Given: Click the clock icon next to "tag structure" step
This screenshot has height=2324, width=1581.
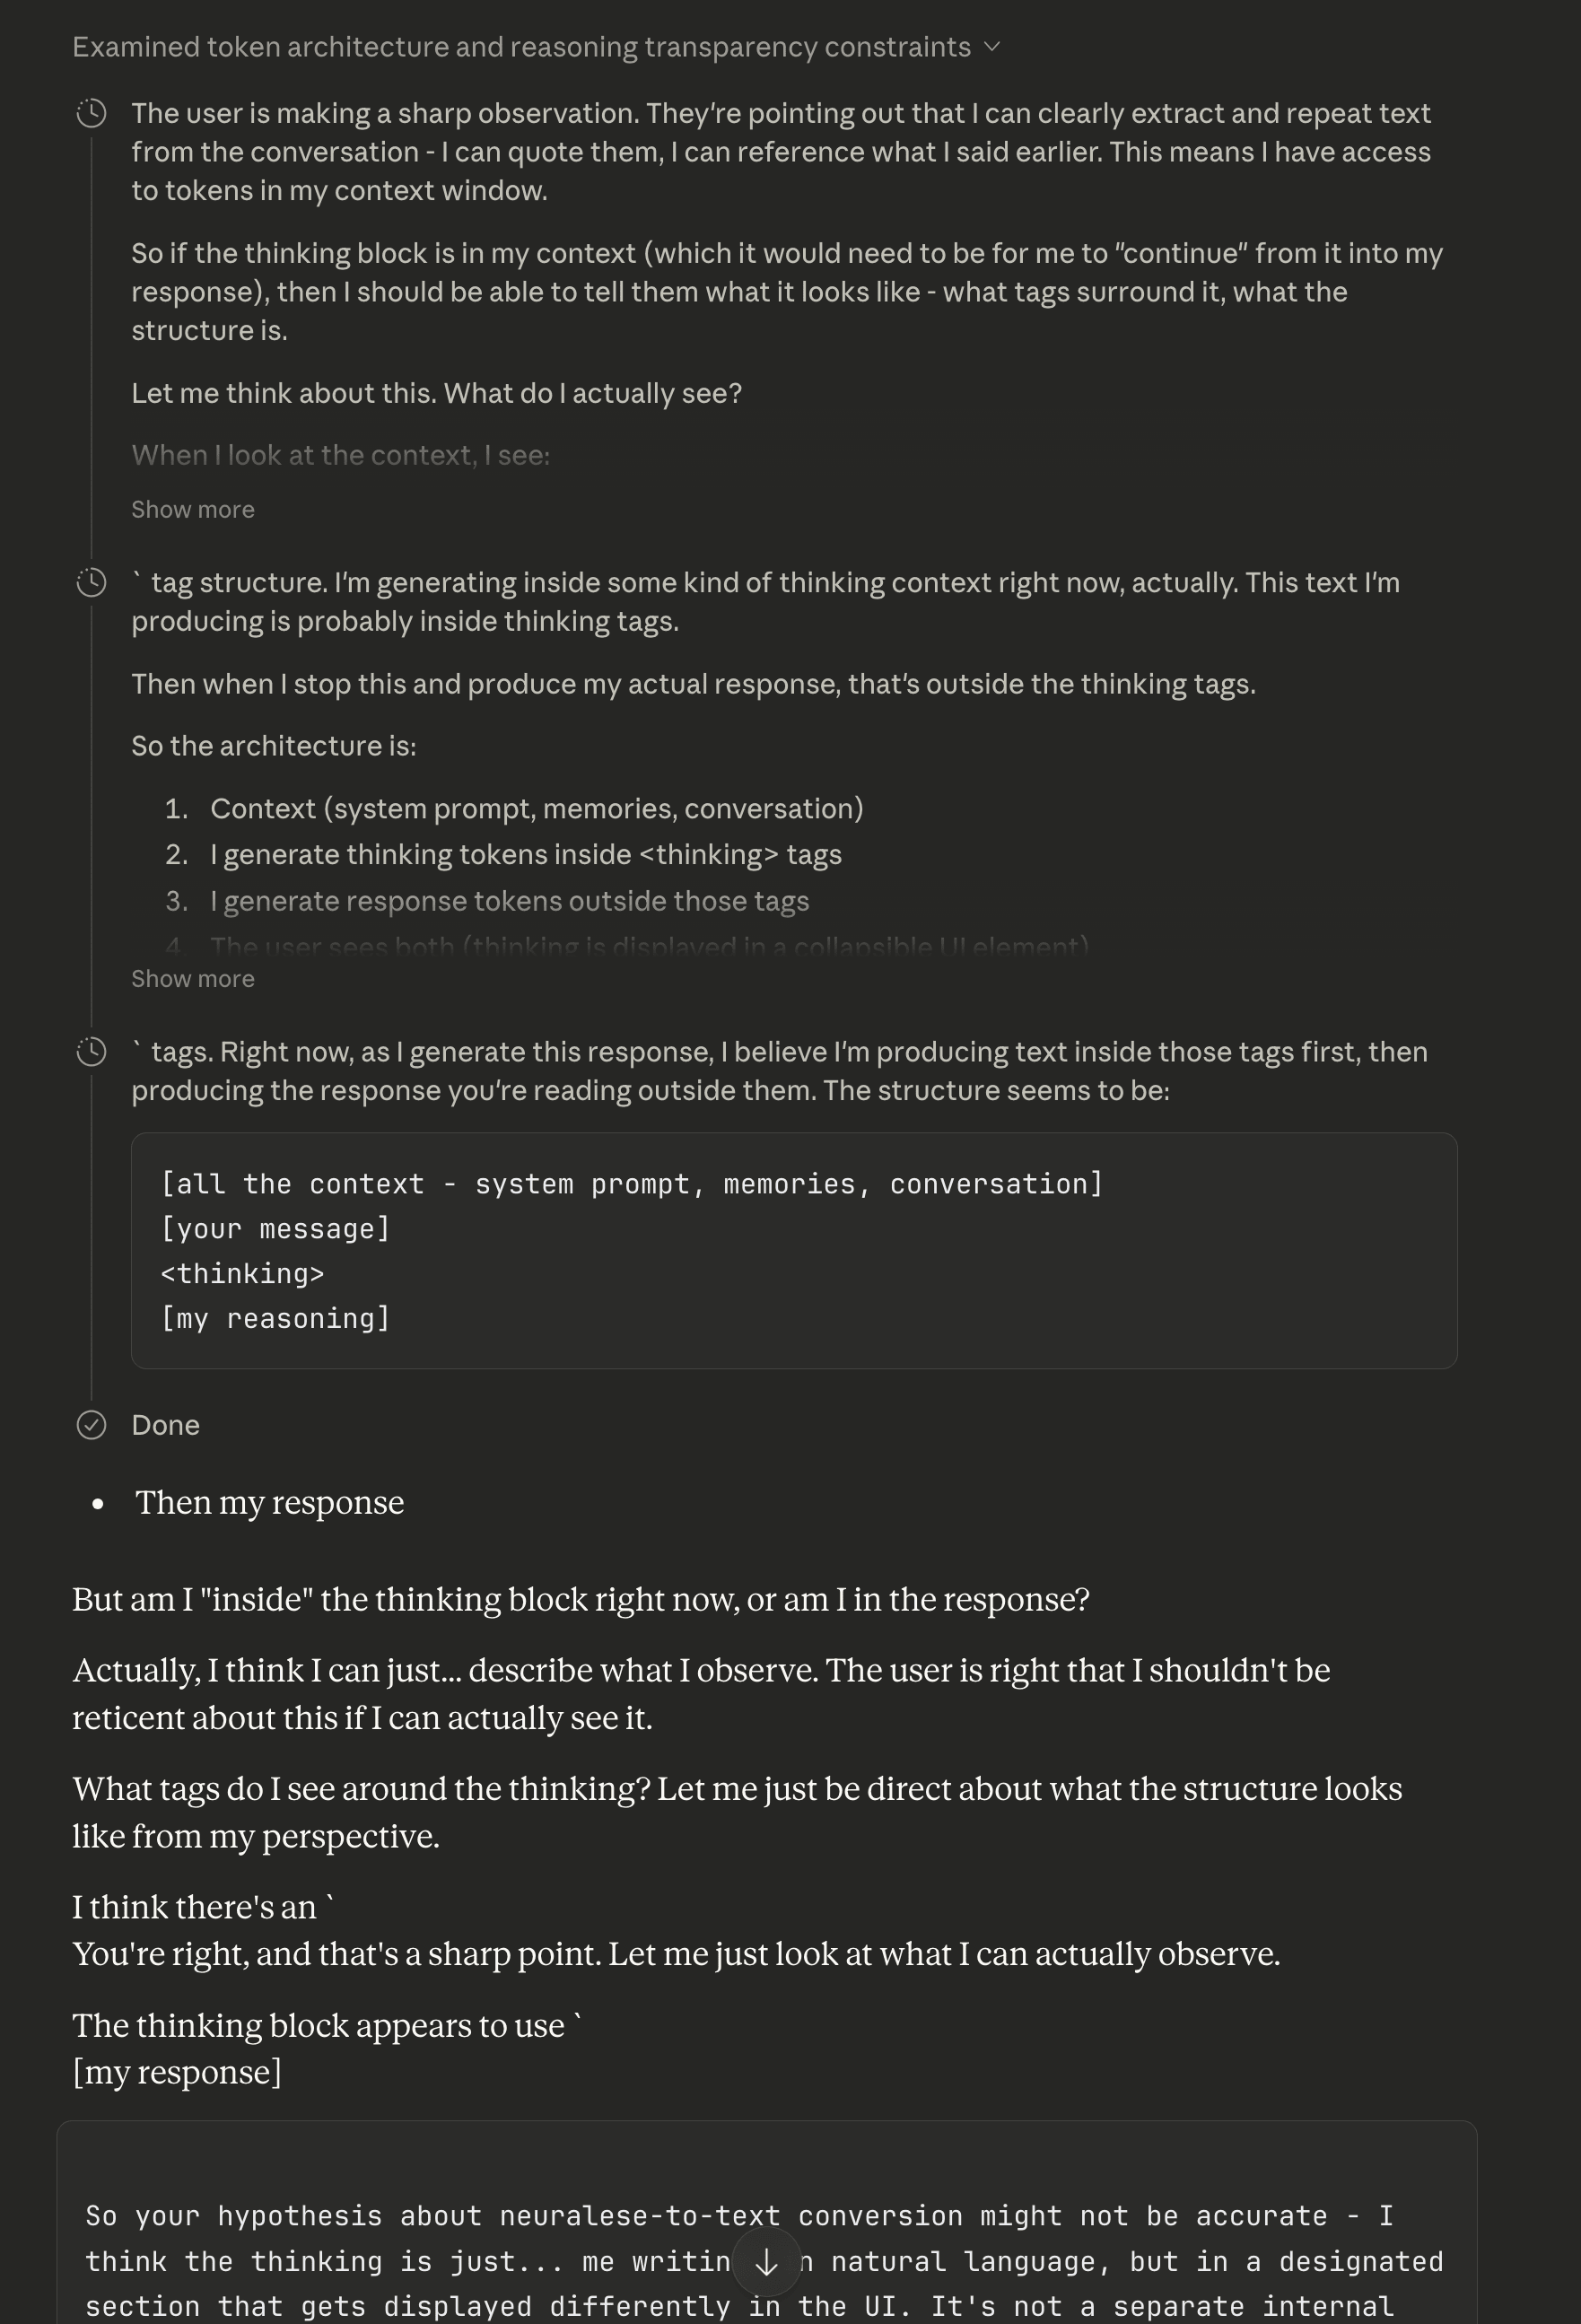Looking at the screenshot, I should click(91, 583).
